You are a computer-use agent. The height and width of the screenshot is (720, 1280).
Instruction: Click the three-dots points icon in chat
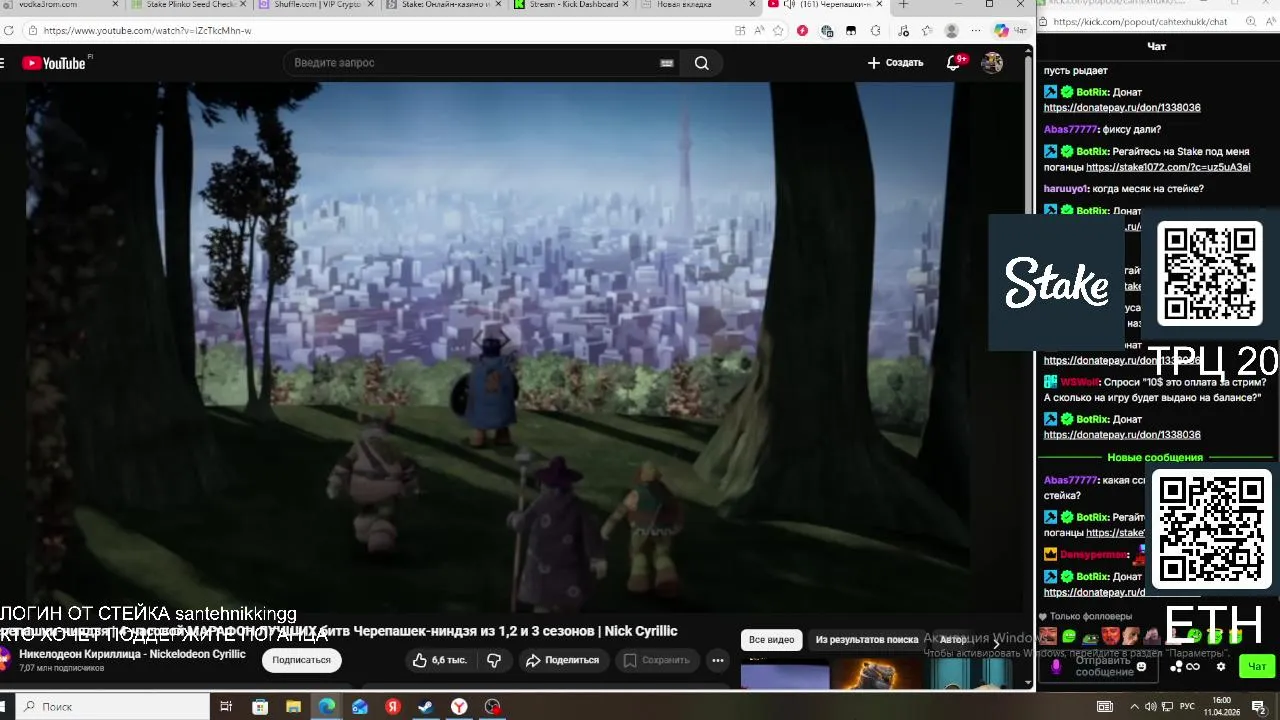pos(1177,667)
